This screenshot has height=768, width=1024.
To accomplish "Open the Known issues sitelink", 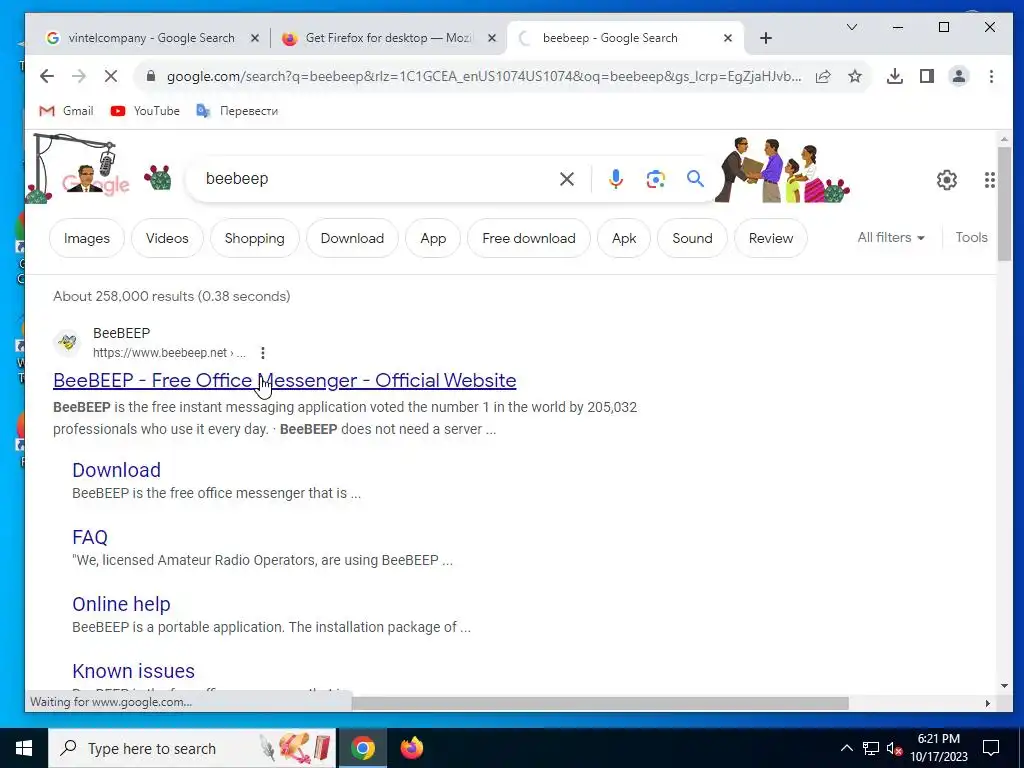I will [x=133, y=671].
